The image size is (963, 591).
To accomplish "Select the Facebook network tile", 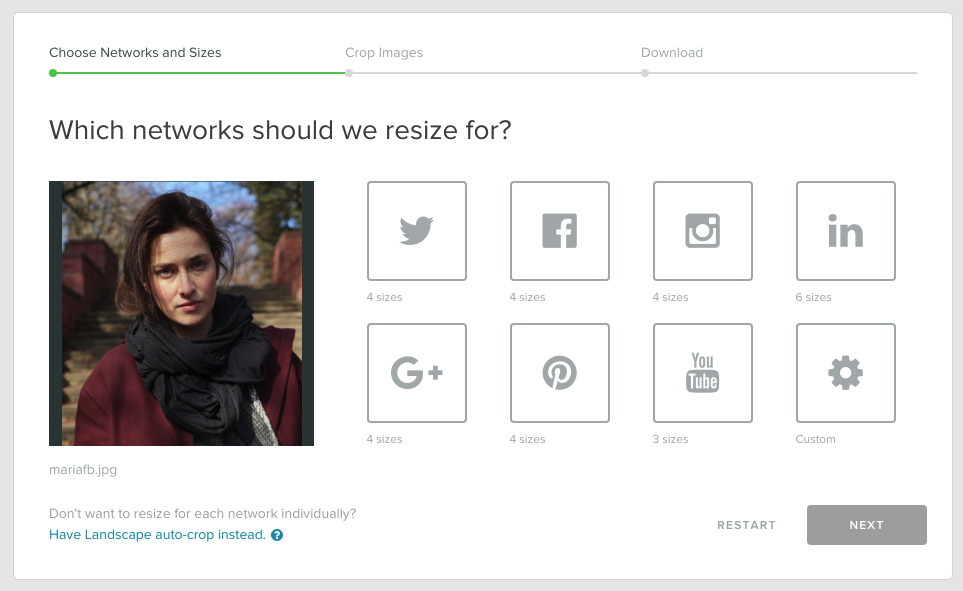I will (559, 231).
